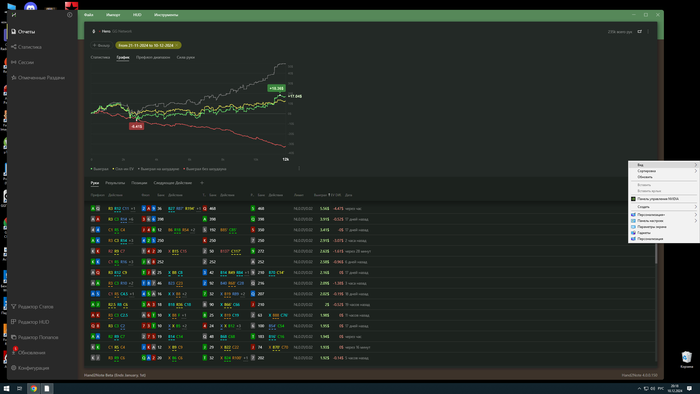Open the Инструменты menu
The height and width of the screenshot is (394, 700).
point(166,15)
